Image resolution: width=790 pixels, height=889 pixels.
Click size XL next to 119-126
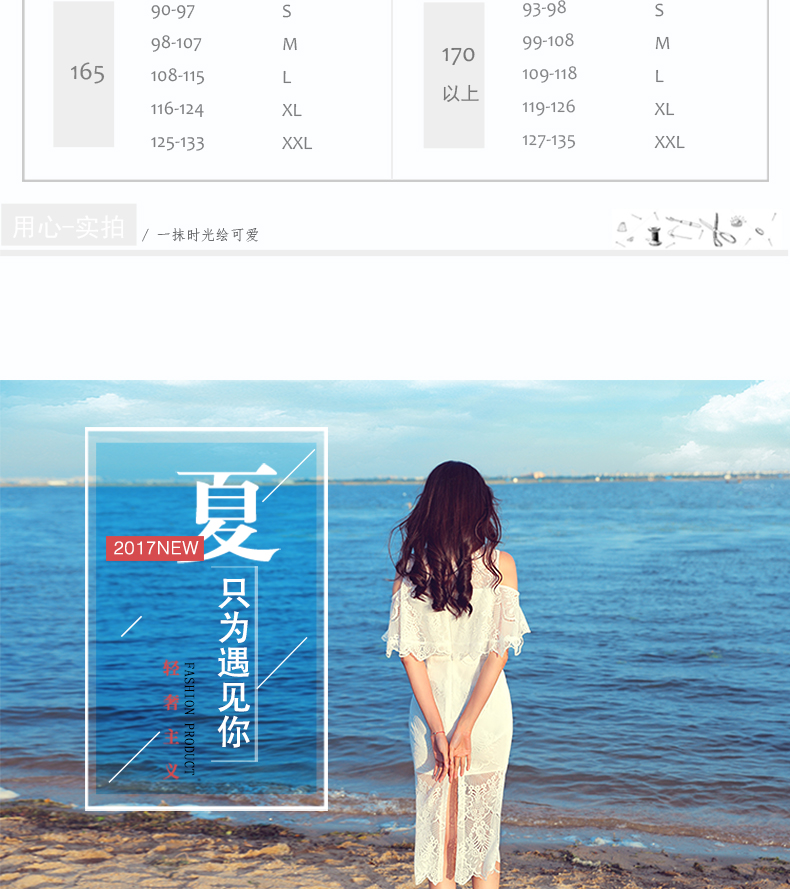(664, 109)
